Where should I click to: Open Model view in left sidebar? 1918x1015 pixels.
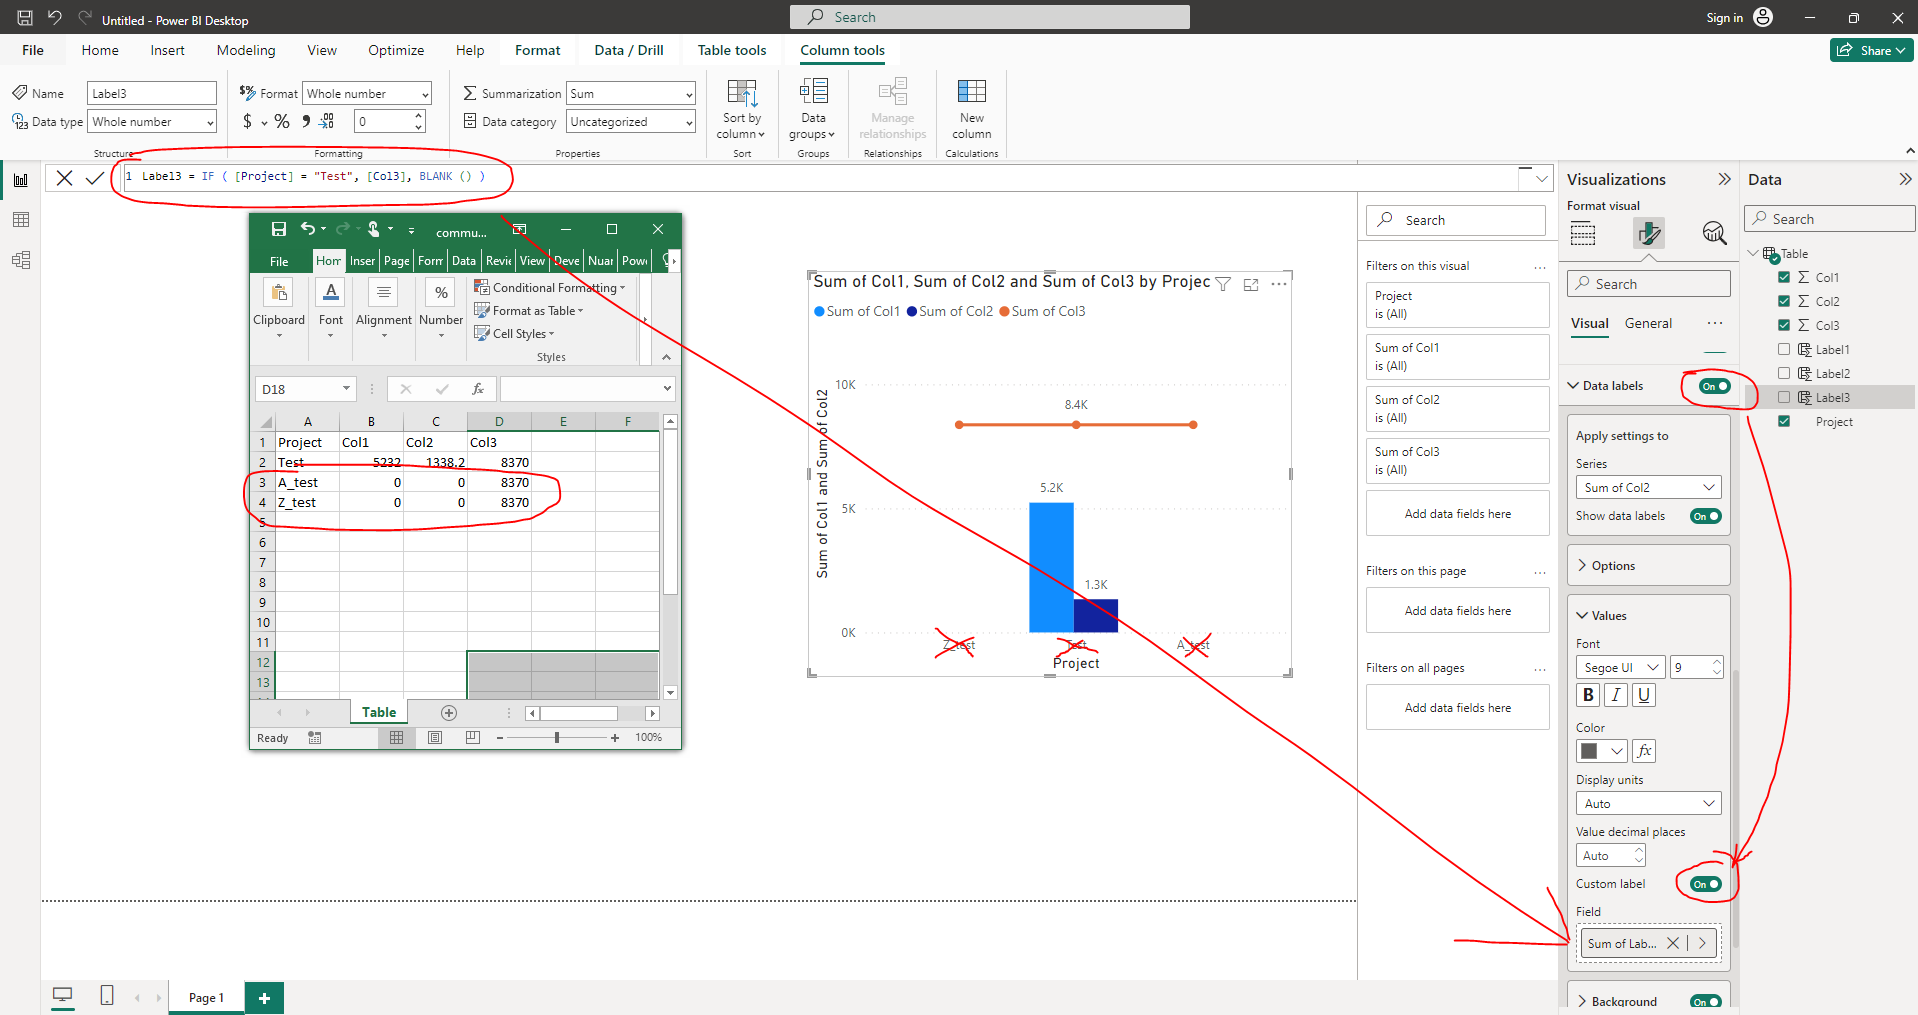[x=21, y=260]
